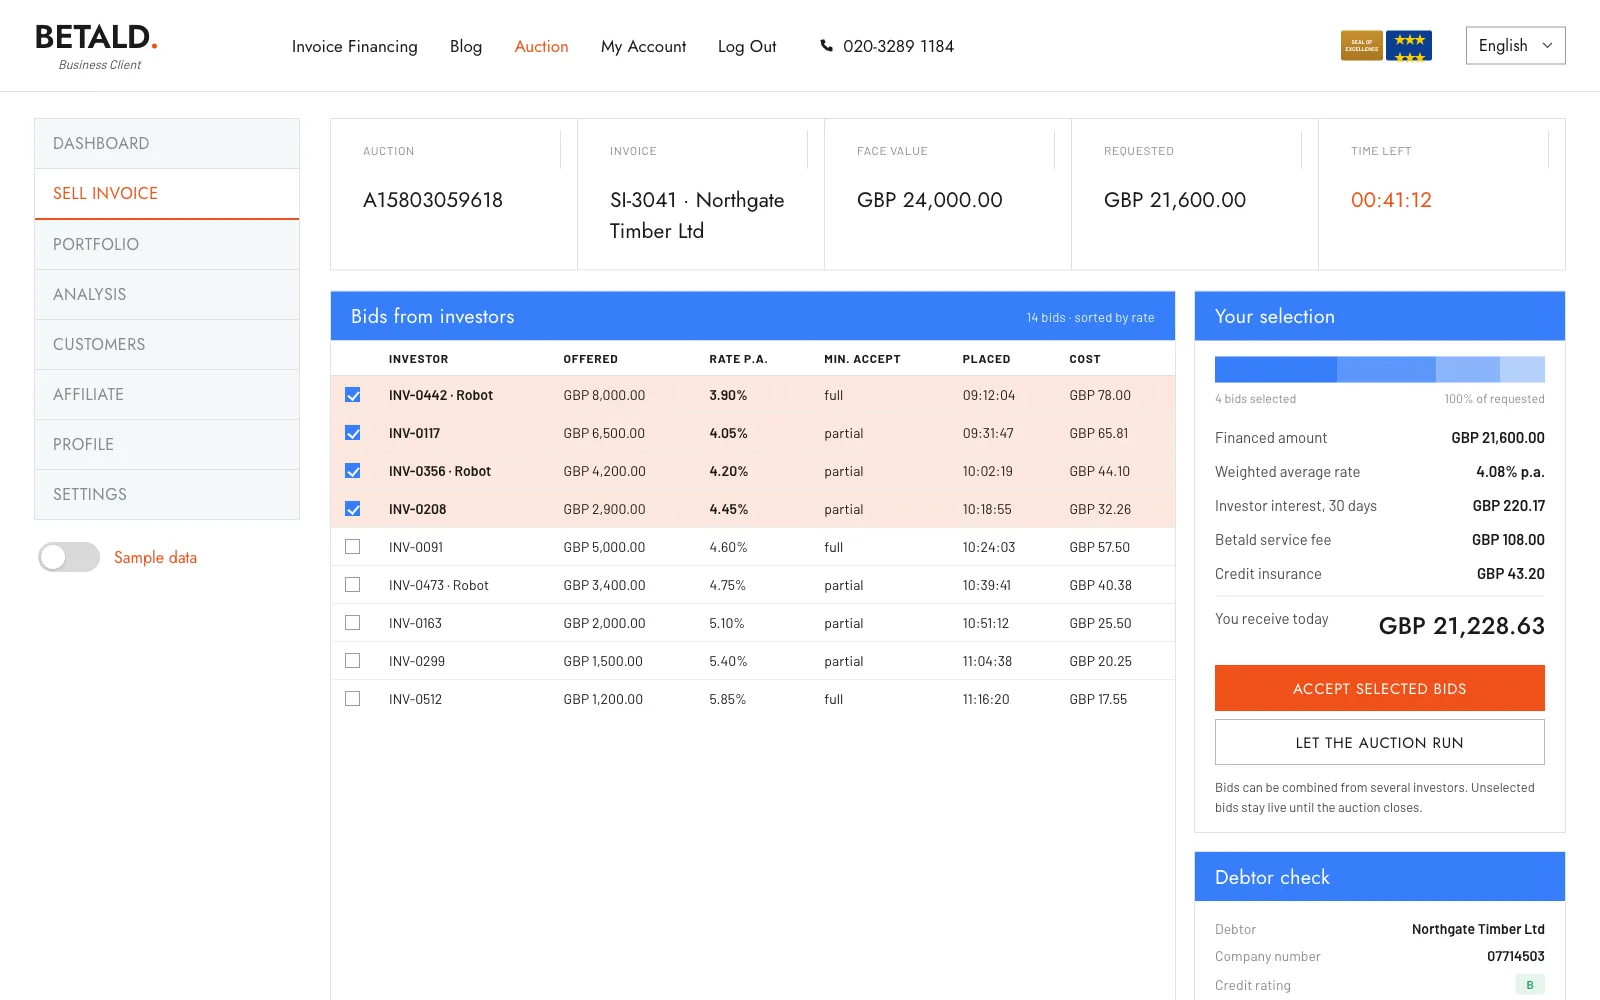Viewport: 1600px width, 1000px height.
Task: Select the INV-0299 bid checkbox
Action: pos(352,661)
